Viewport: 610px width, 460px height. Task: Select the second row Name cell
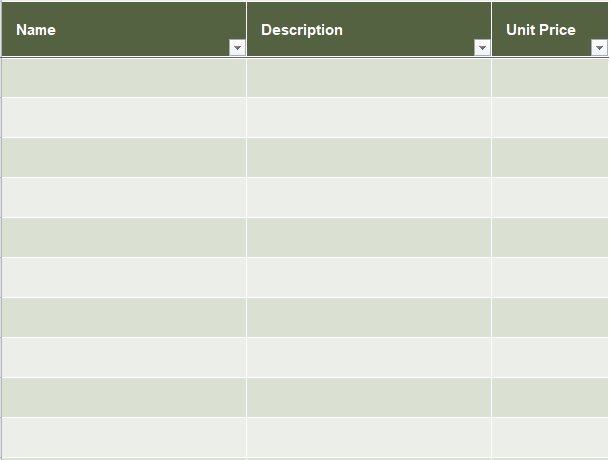click(124, 117)
